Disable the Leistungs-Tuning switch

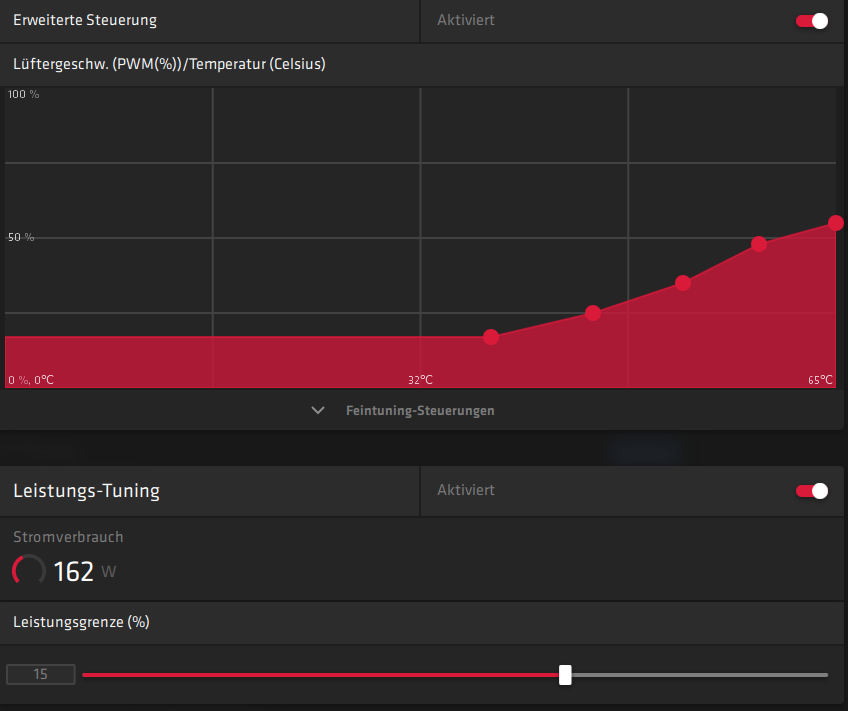tap(811, 491)
